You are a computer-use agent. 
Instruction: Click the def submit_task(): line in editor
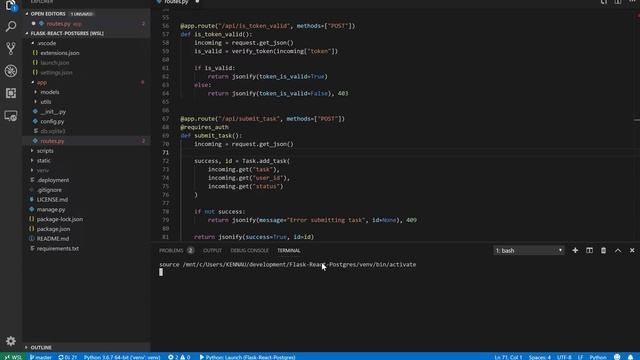click(211, 136)
